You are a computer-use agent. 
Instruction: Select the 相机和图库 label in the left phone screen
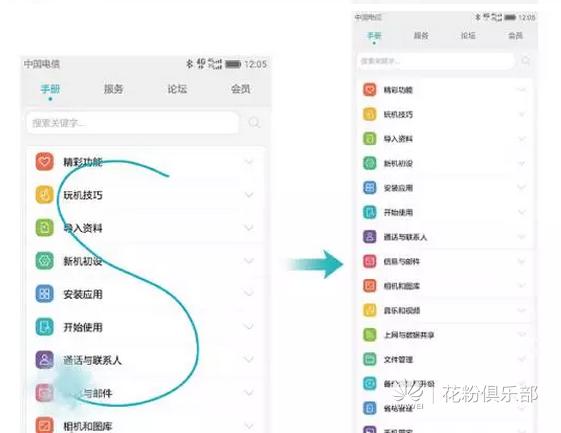[x=88, y=426]
